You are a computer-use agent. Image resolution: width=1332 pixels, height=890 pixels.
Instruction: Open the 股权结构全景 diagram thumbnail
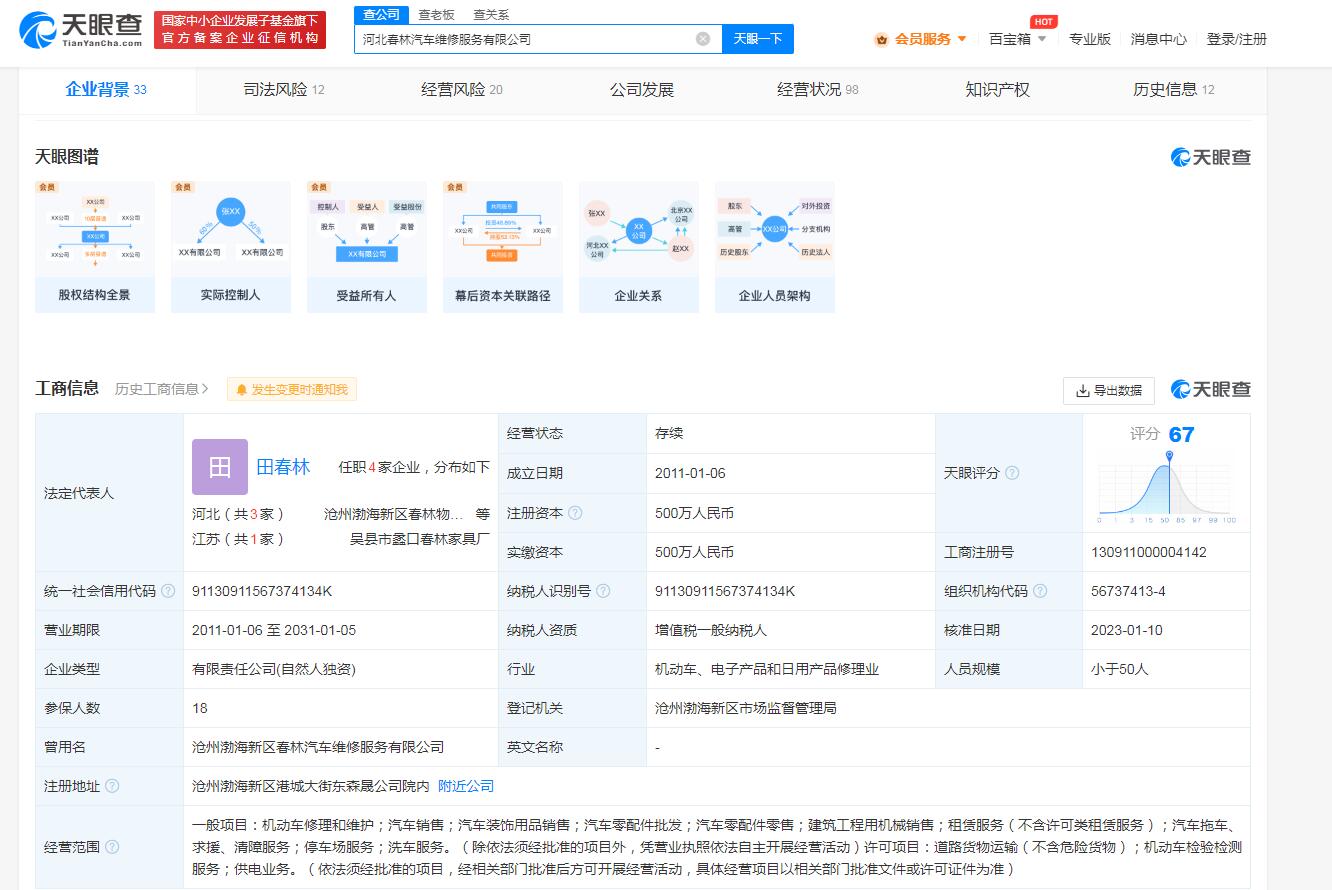coord(95,247)
